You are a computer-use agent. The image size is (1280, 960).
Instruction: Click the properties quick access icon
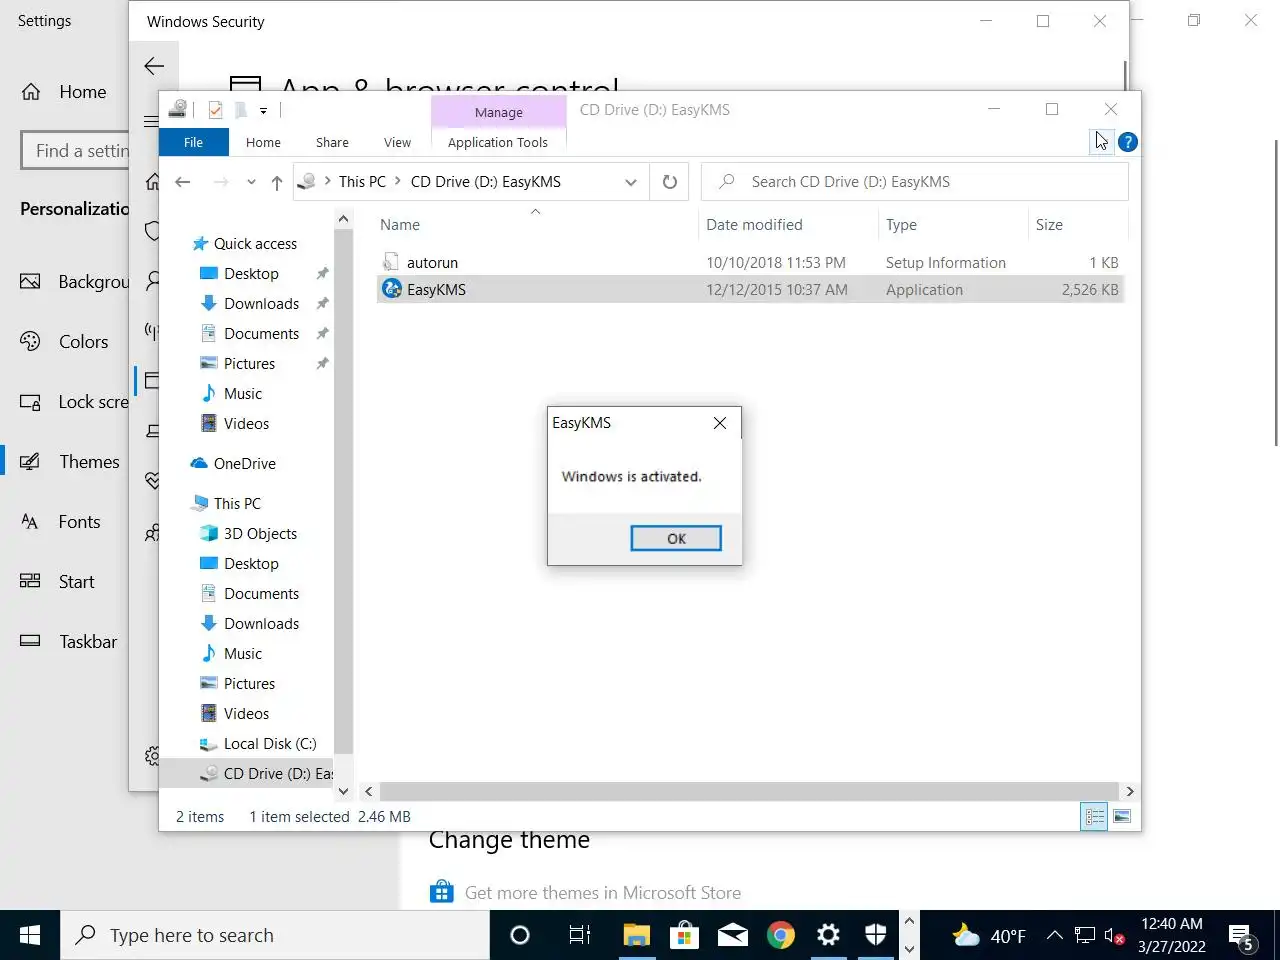(x=215, y=110)
